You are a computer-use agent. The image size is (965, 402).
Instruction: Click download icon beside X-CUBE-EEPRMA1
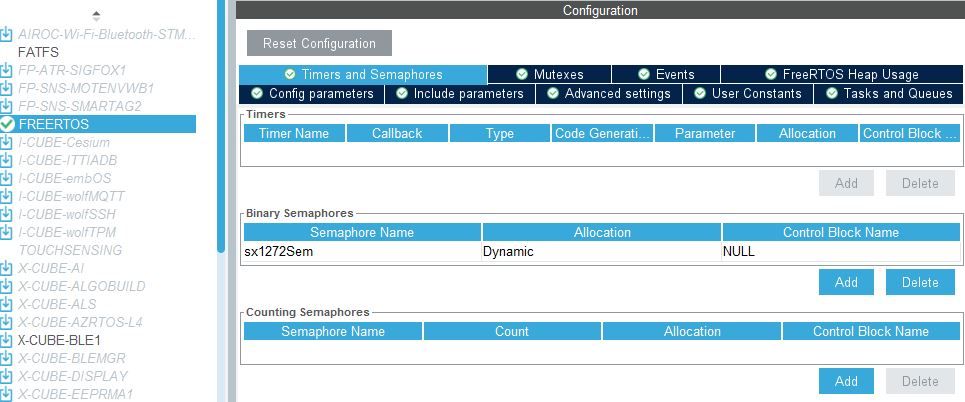point(7,394)
